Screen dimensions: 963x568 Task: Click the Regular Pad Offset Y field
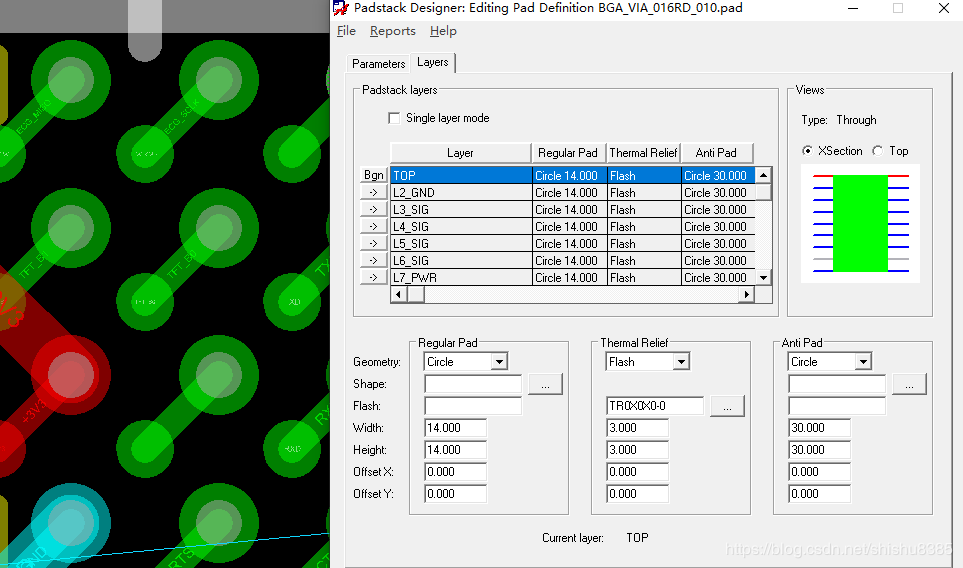tap(455, 494)
